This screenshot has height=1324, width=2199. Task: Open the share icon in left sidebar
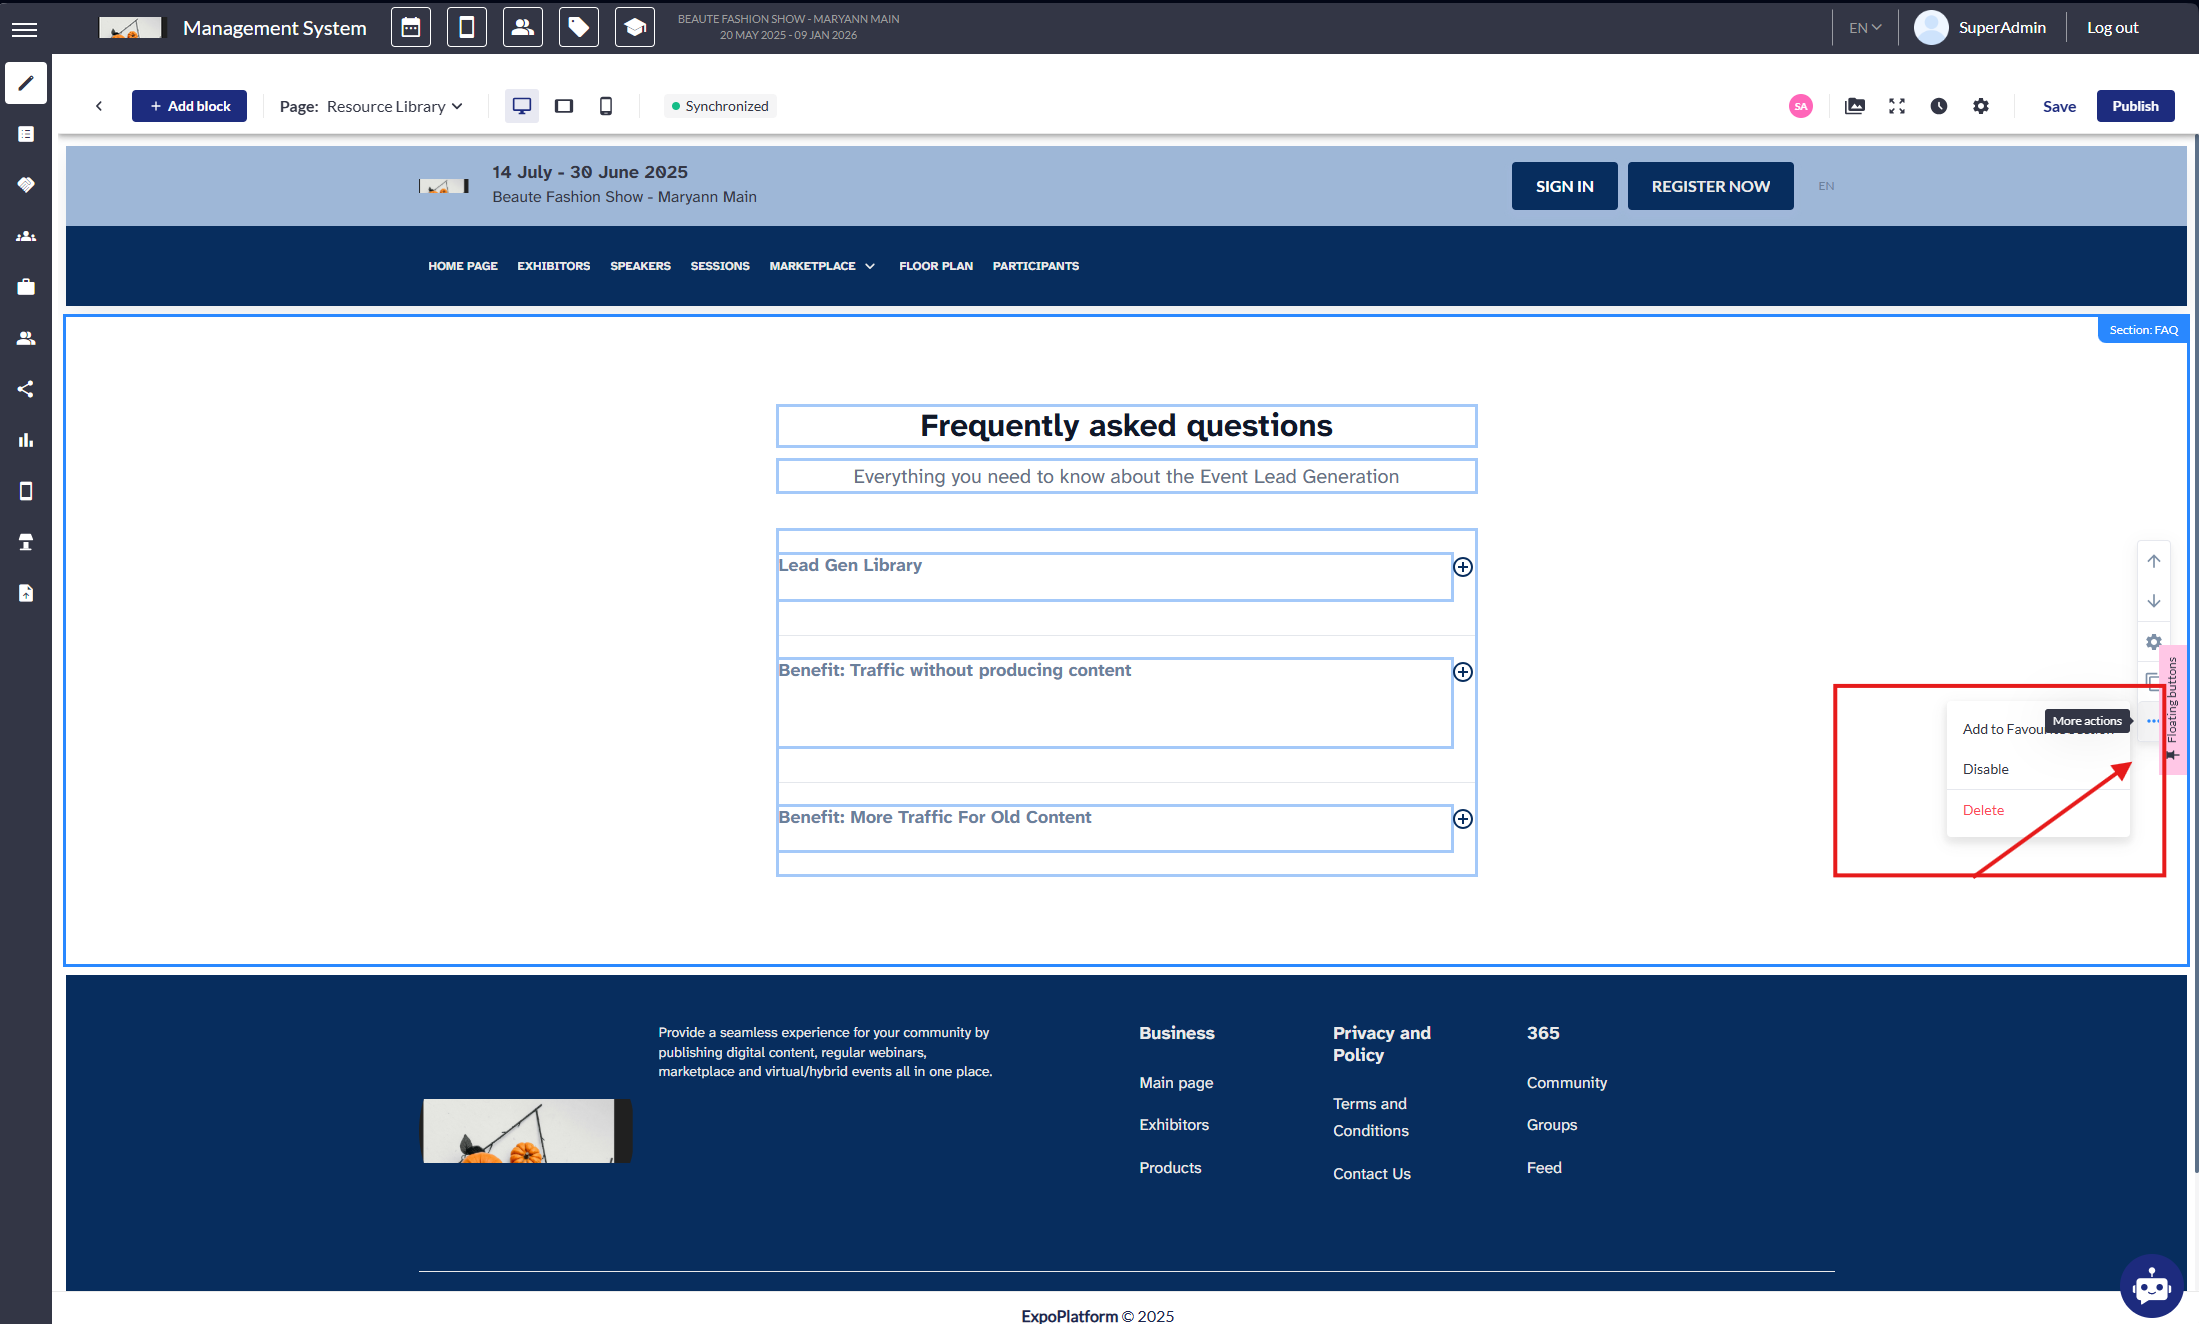(26, 389)
